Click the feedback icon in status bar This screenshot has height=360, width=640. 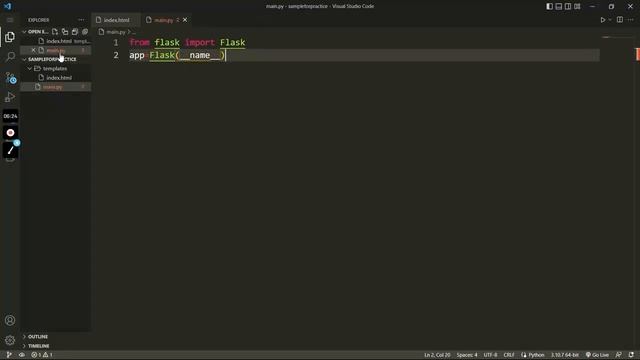(618, 355)
